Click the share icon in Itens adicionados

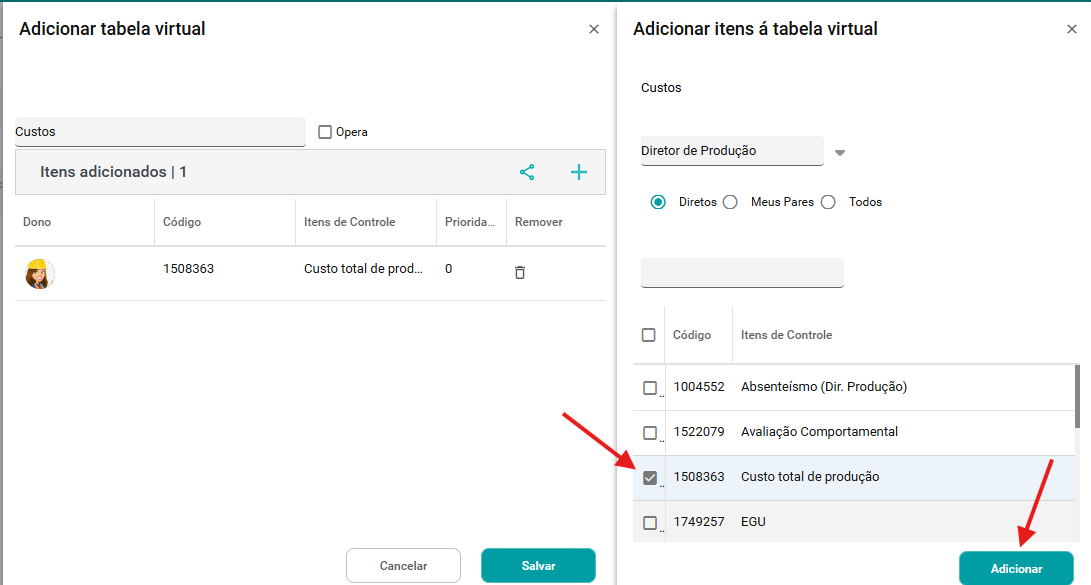coord(527,172)
